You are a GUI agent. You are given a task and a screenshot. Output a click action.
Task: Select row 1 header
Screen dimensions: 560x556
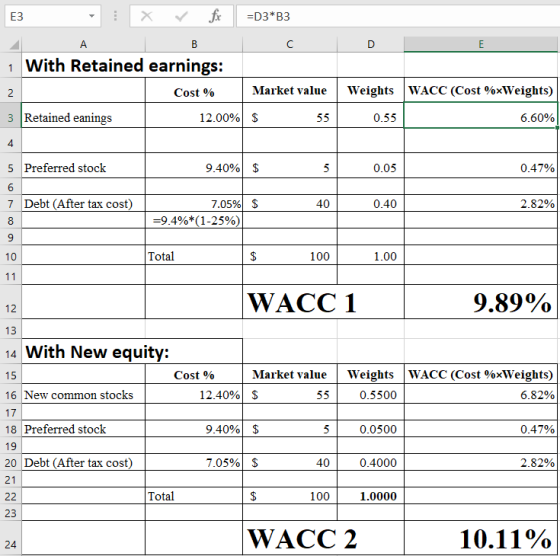click(x=11, y=65)
